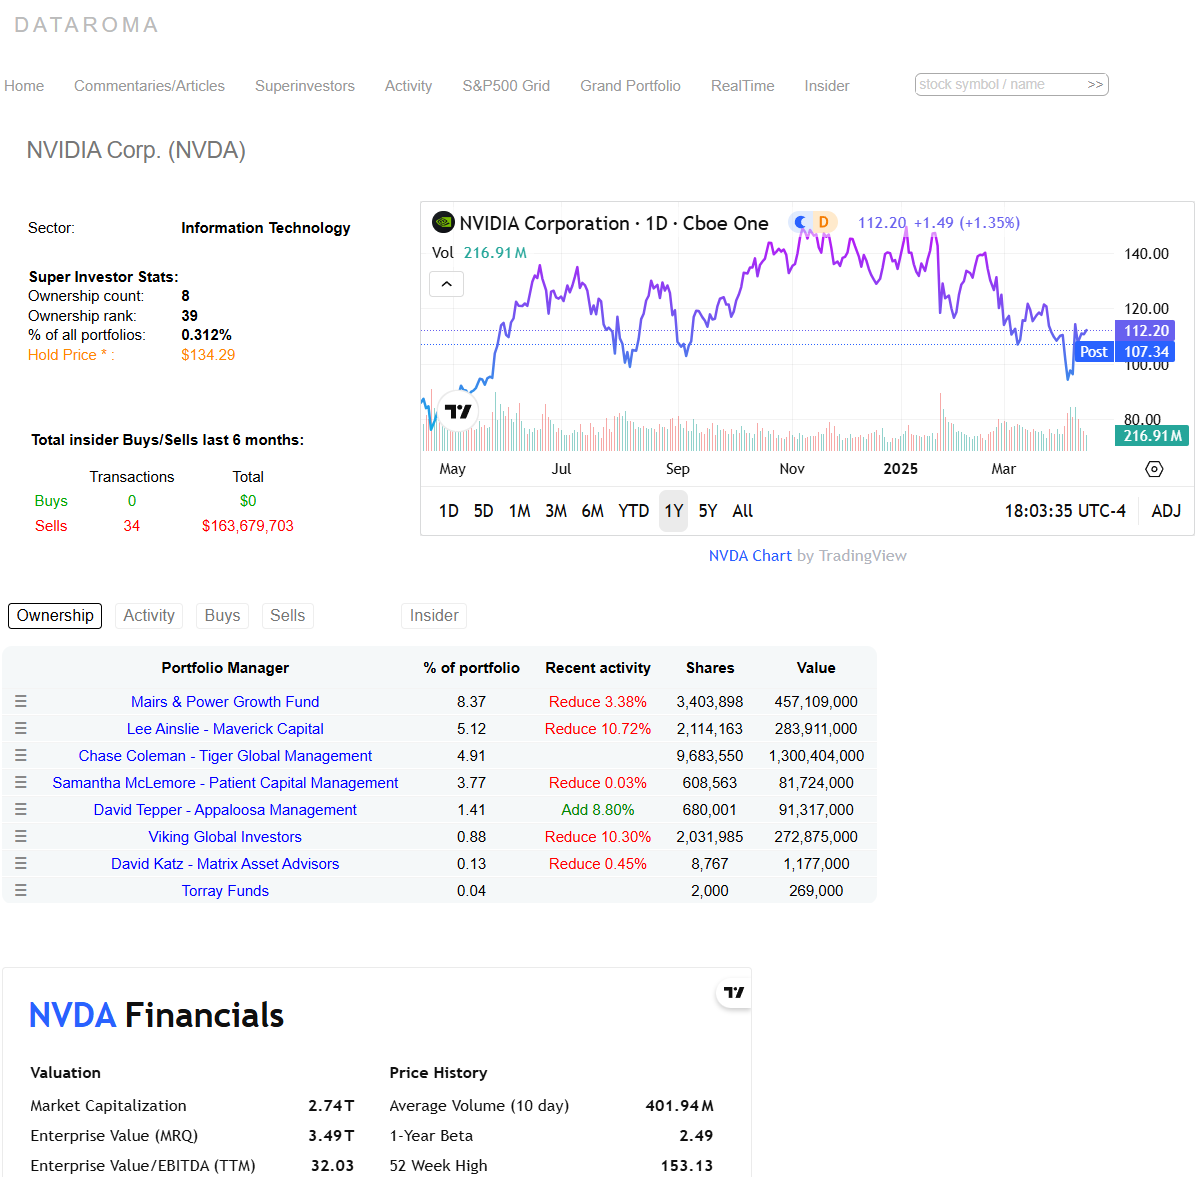Open Torray Funds link
This screenshot has height=1177, width=1197.
pyautogui.click(x=225, y=891)
